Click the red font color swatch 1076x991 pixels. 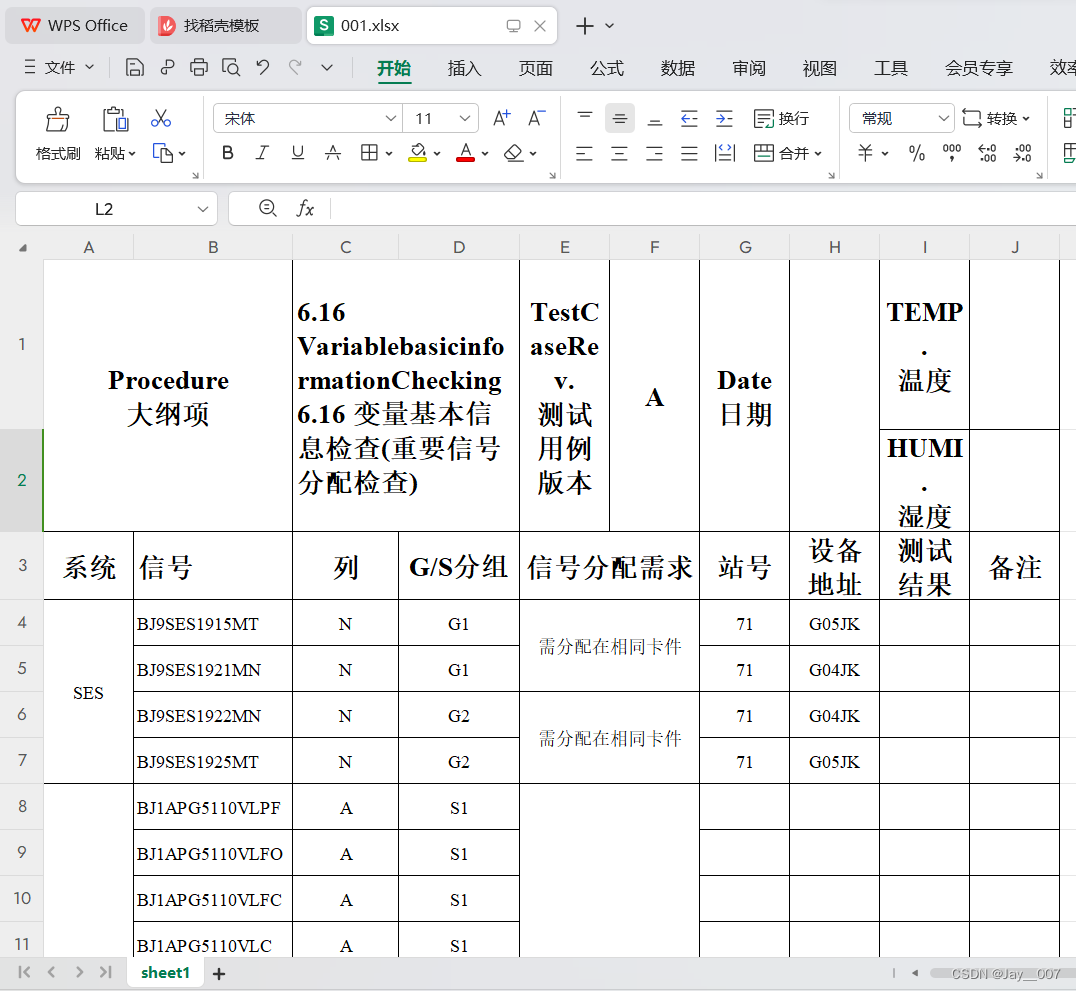[465, 152]
